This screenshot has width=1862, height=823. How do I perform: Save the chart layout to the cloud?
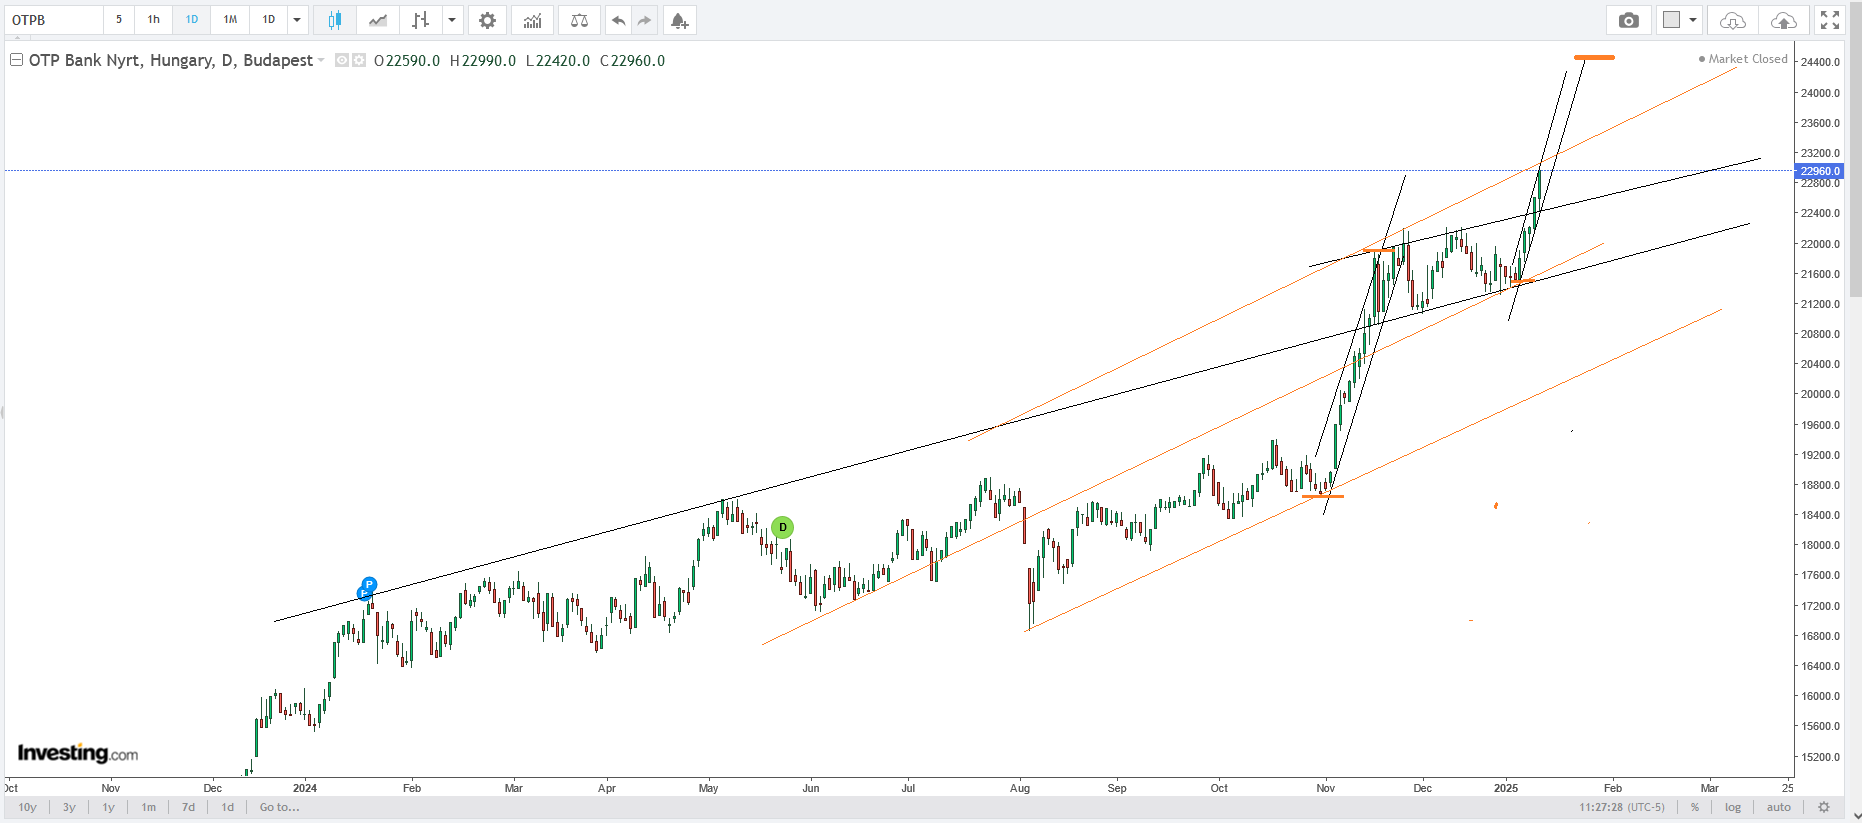[1783, 20]
